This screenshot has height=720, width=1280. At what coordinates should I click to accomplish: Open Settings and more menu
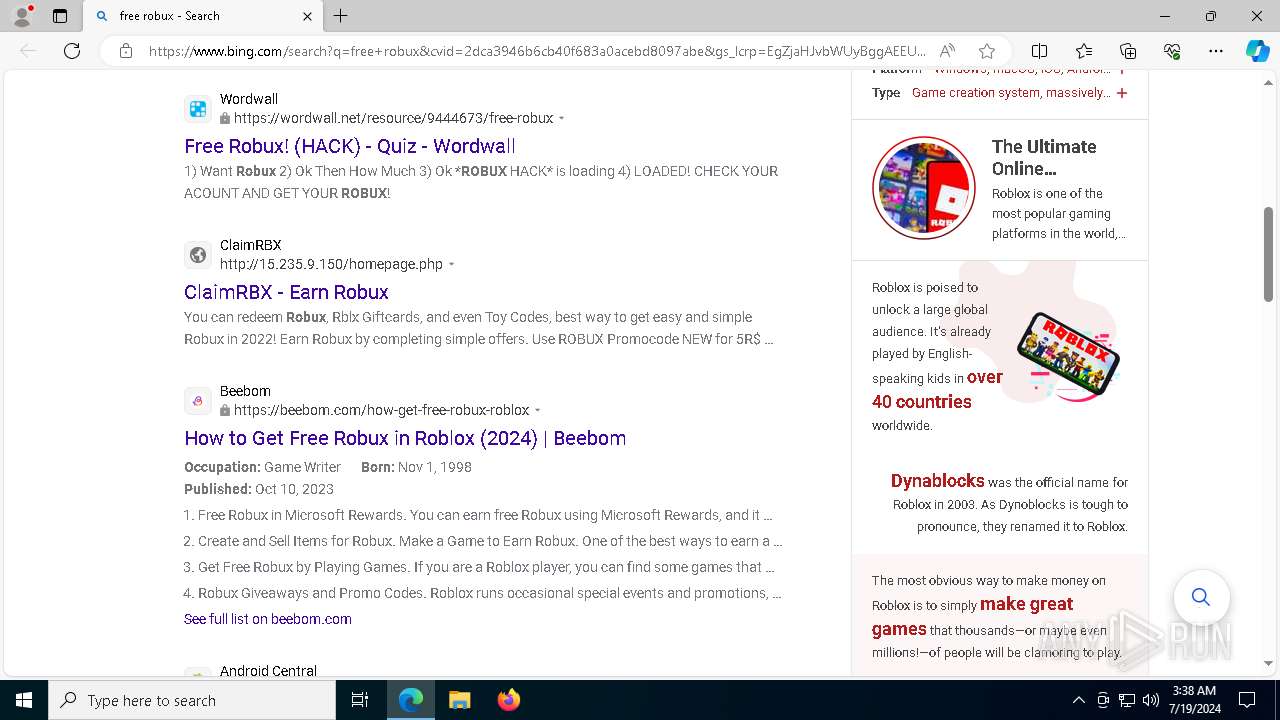(1216, 51)
